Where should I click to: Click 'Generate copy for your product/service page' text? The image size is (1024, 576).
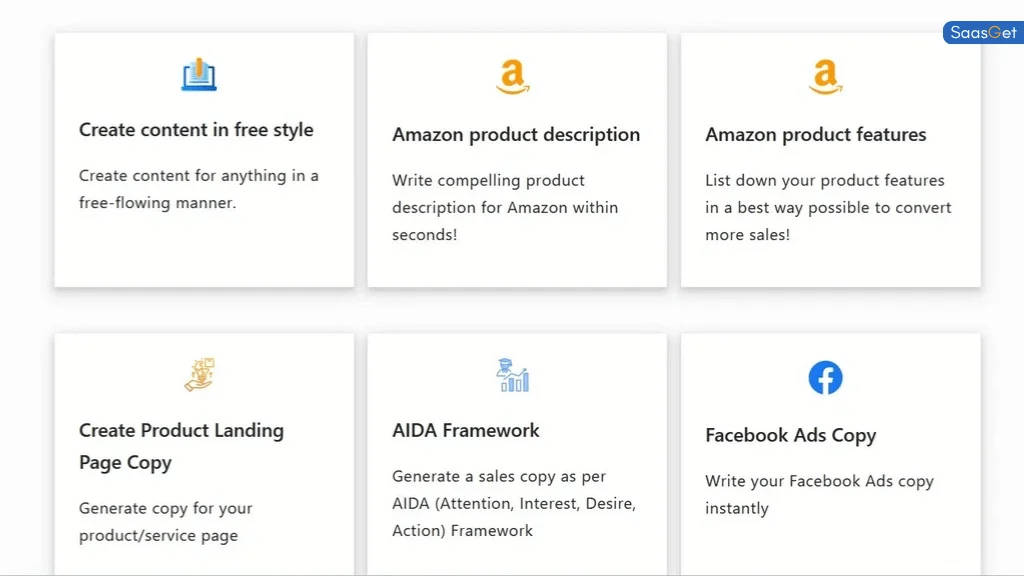165,522
